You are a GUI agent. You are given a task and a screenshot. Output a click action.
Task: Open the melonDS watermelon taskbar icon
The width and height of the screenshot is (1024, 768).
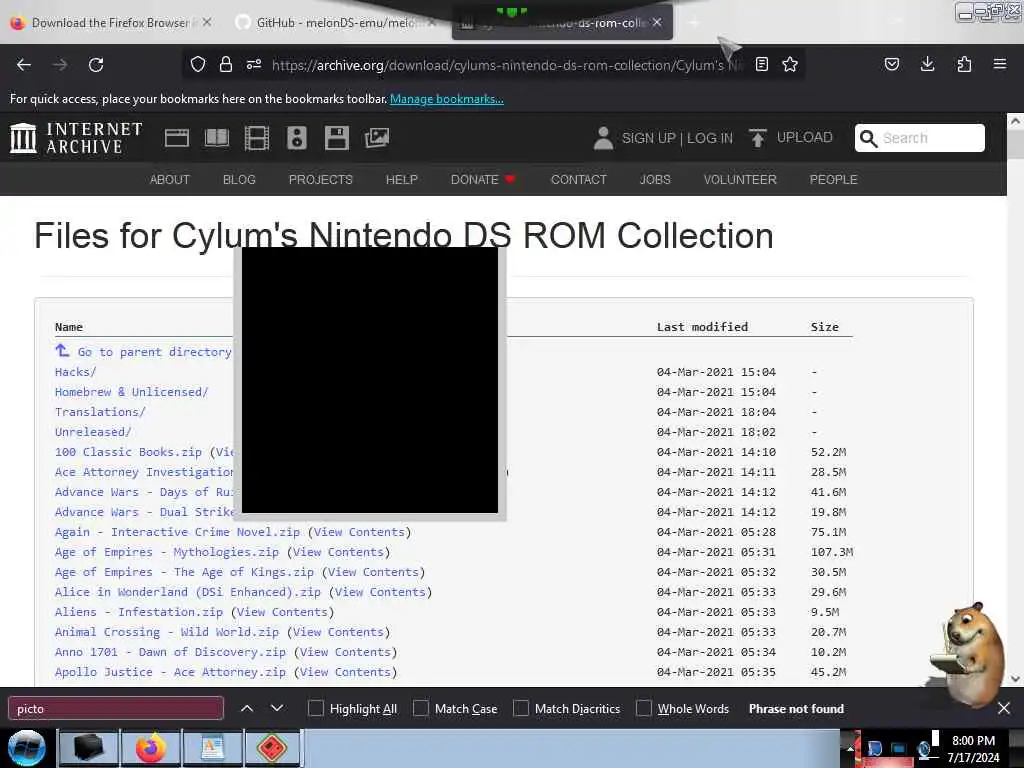[x=272, y=748]
